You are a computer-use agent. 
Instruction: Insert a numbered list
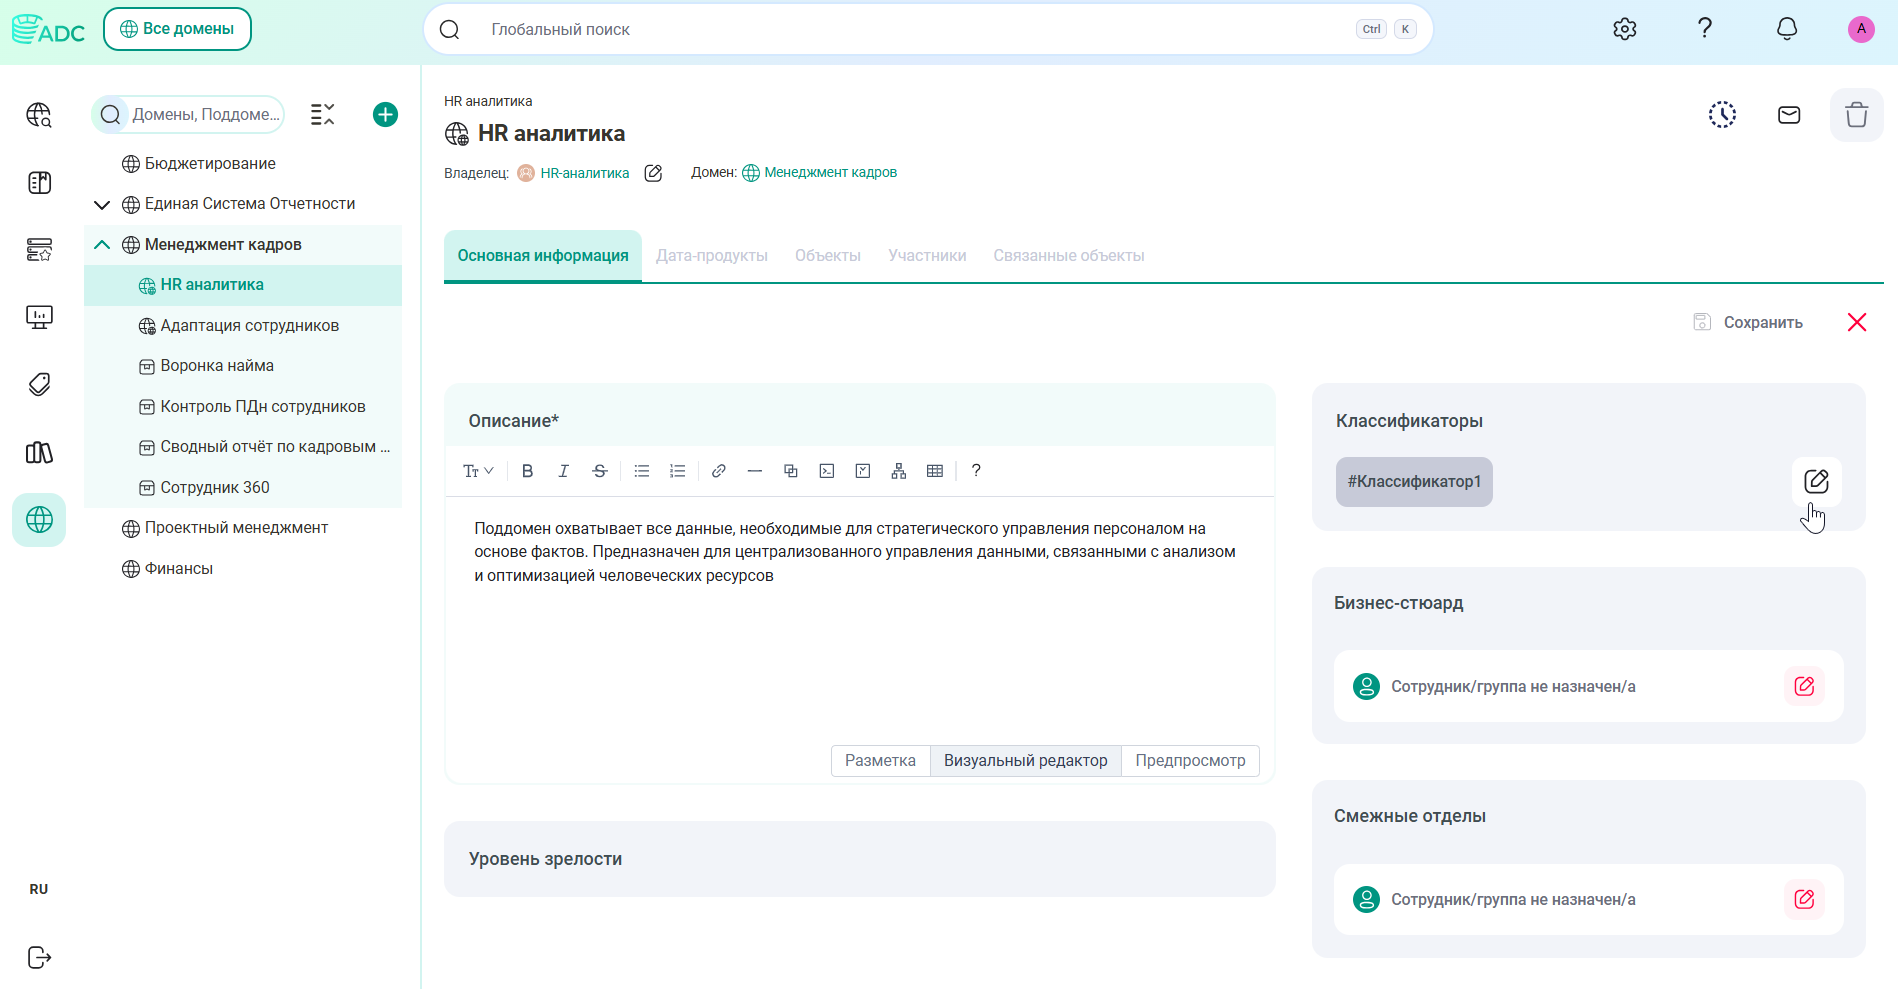(x=678, y=471)
